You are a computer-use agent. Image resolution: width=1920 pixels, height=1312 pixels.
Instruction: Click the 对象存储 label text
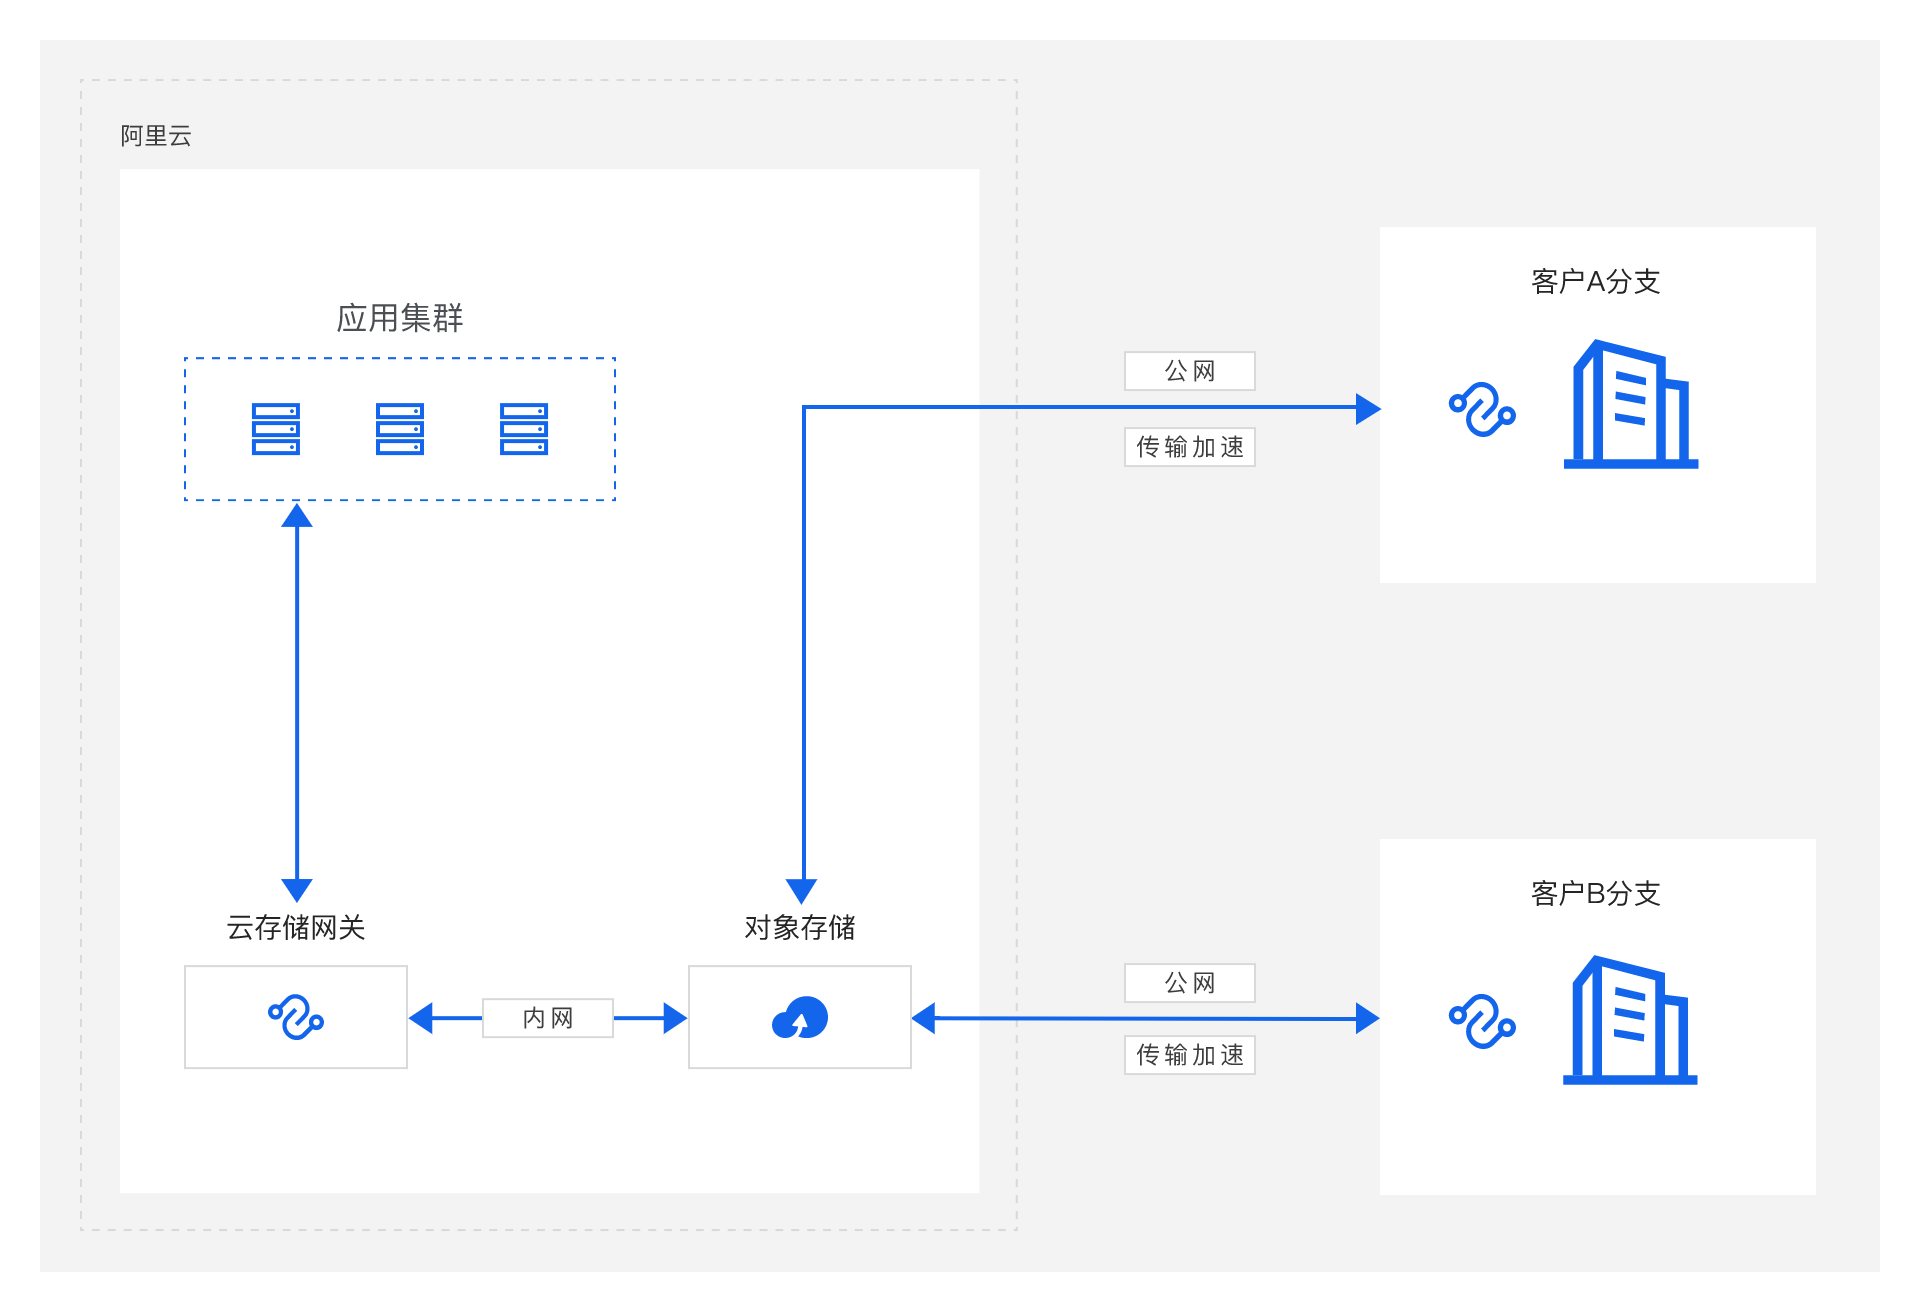(x=800, y=928)
